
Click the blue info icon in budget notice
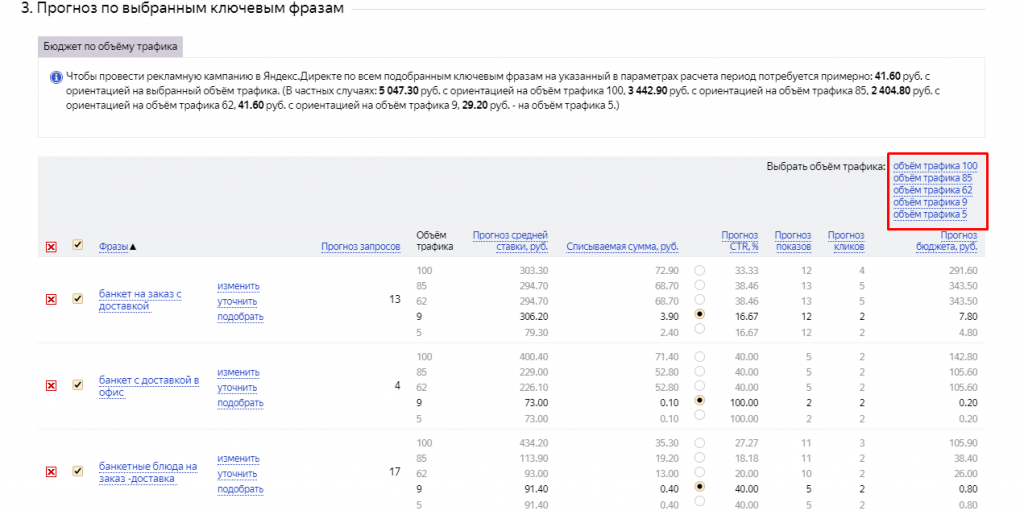pyautogui.click(x=56, y=77)
